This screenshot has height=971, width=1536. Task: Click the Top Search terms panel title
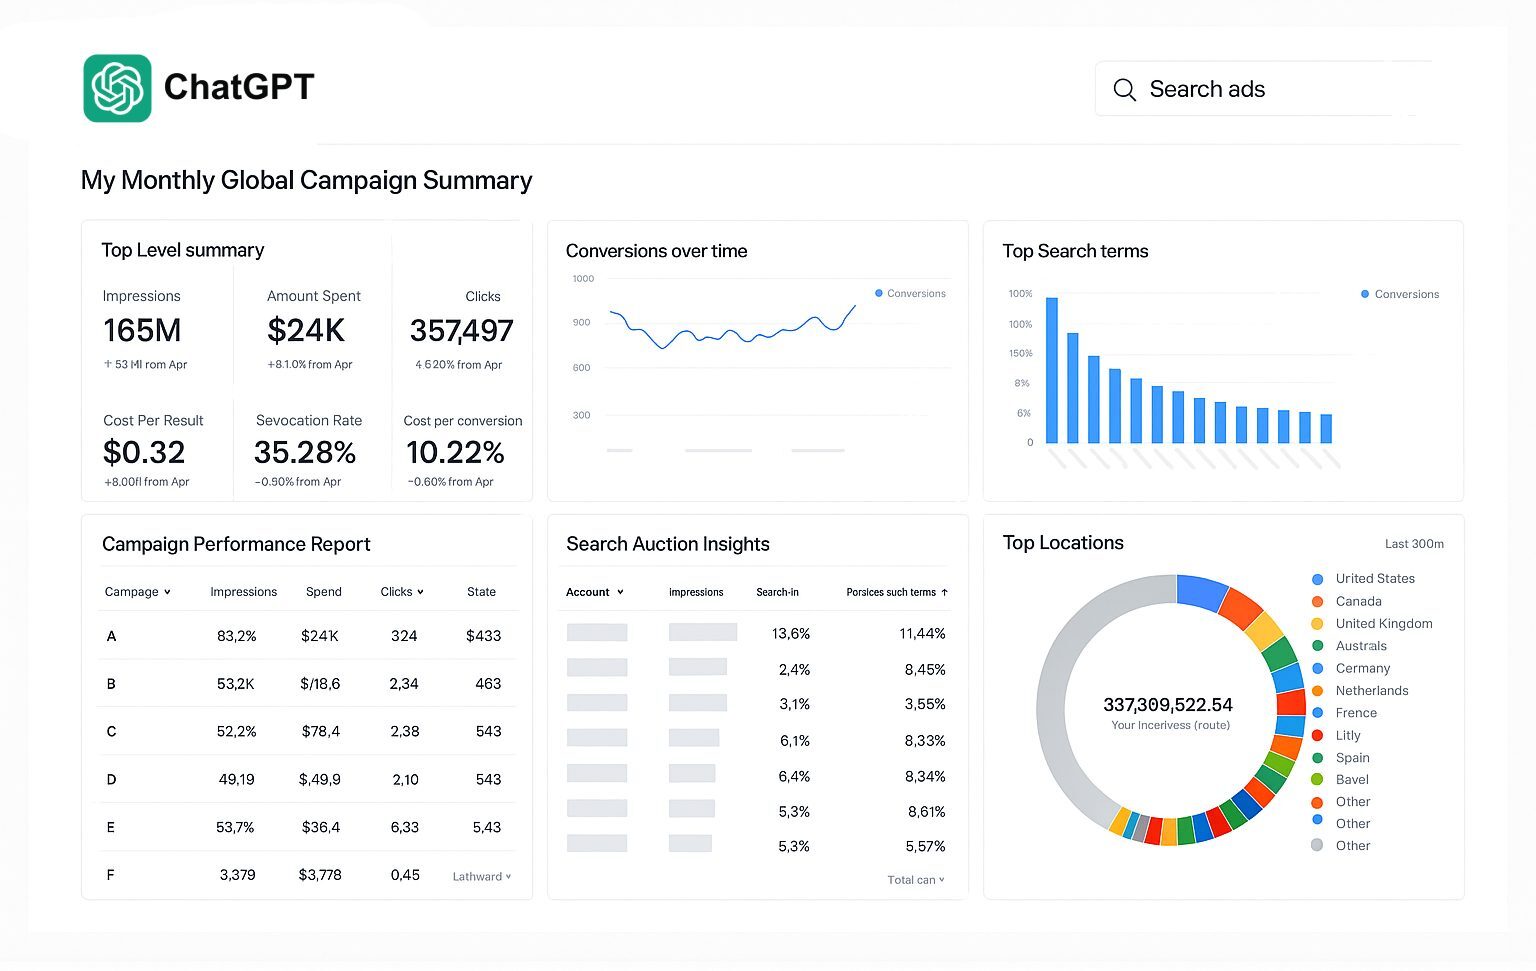point(1075,251)
